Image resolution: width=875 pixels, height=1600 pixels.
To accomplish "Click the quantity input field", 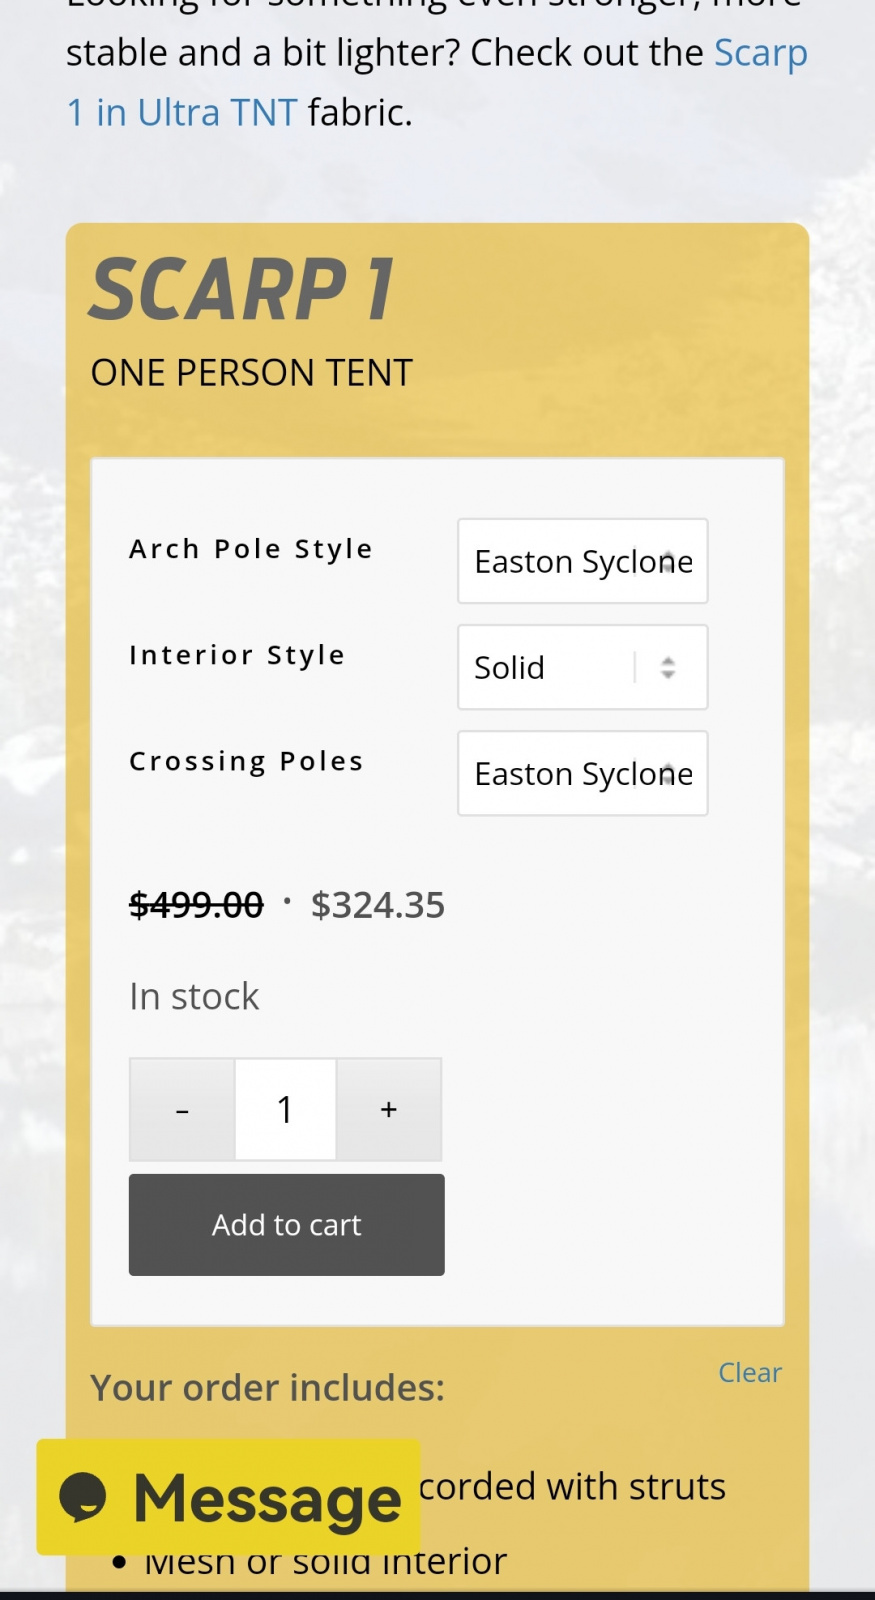I will point(285,1109).
